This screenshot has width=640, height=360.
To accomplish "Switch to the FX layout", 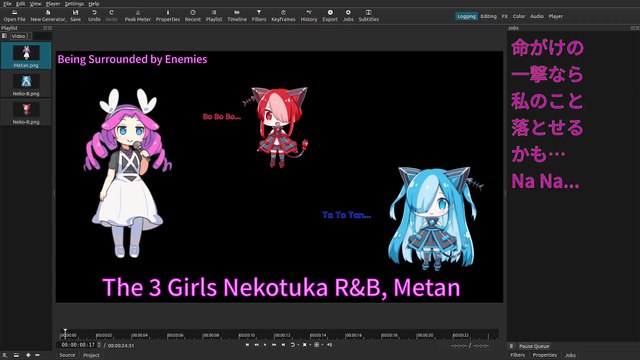I will pyautogui.click(x=505, y=16).
